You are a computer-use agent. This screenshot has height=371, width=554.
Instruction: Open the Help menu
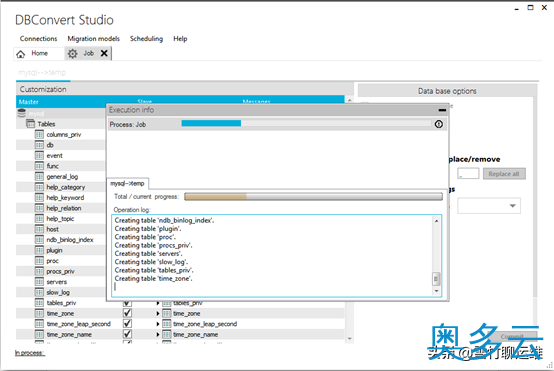coord(180,39)
